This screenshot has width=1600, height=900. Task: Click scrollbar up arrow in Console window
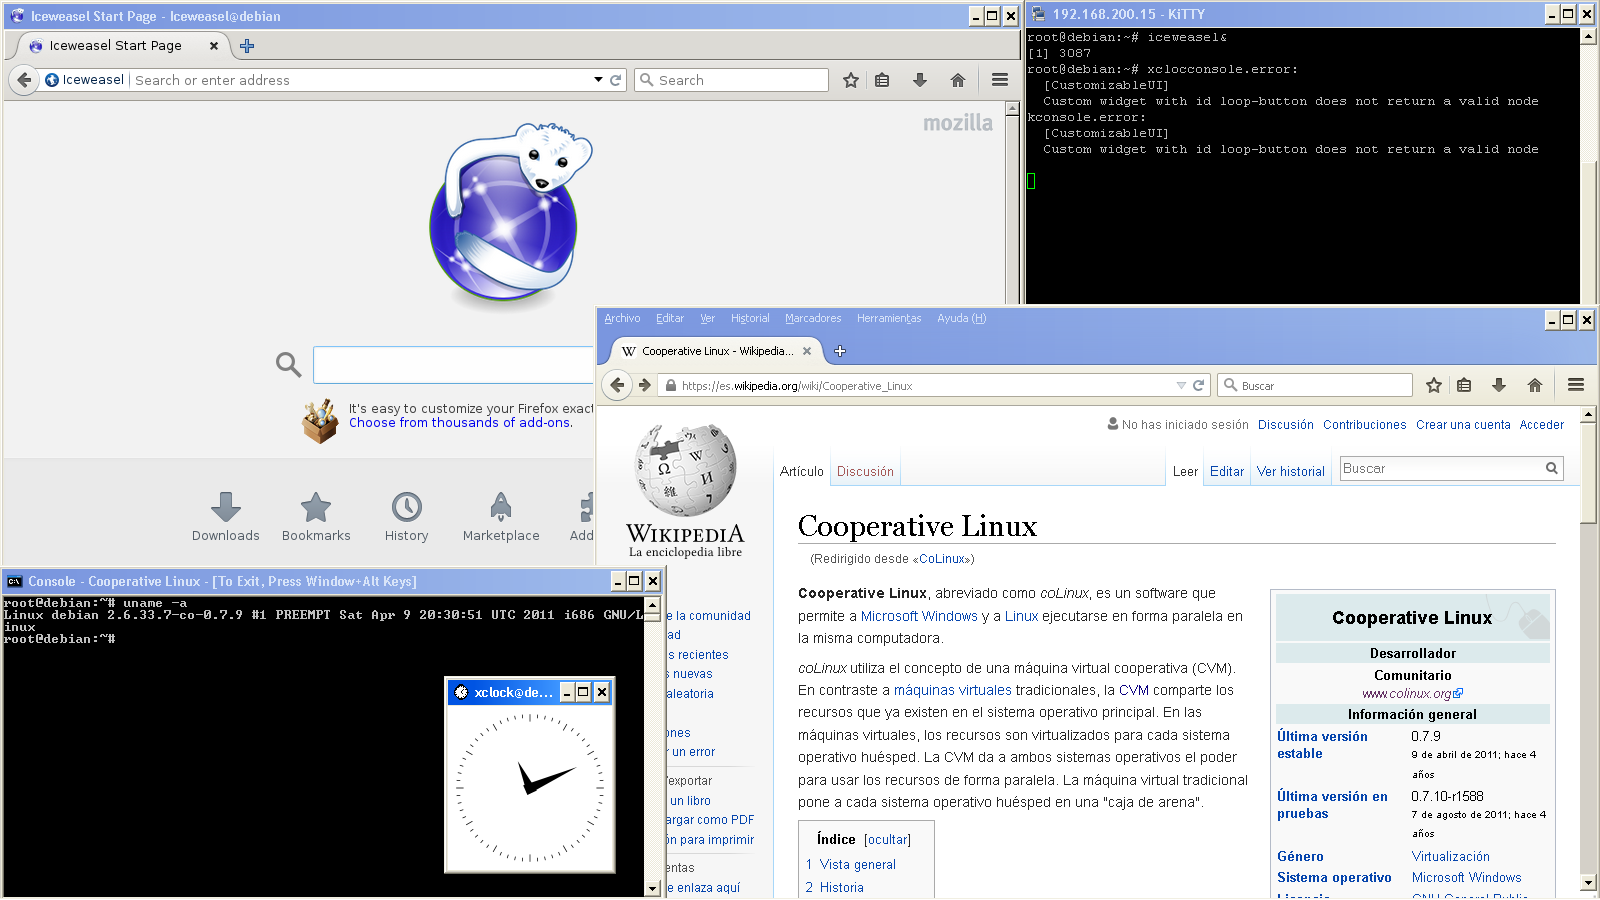[652, 605]
